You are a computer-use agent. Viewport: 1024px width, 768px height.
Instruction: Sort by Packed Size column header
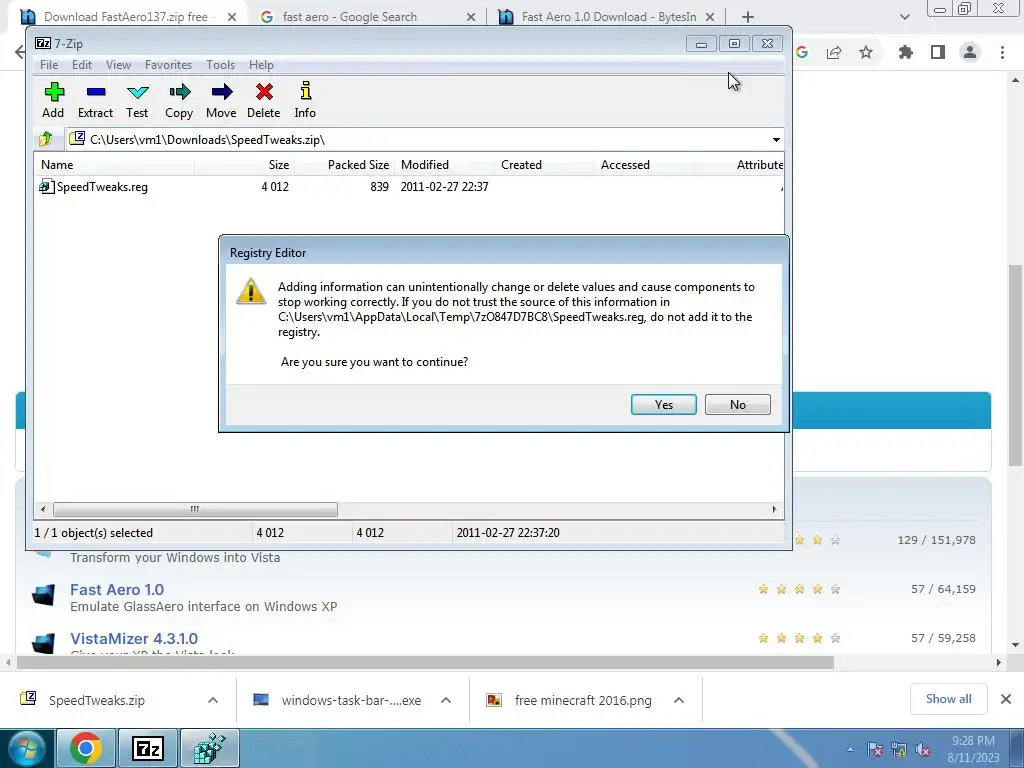pyautogui.click(x=345, y=165)
